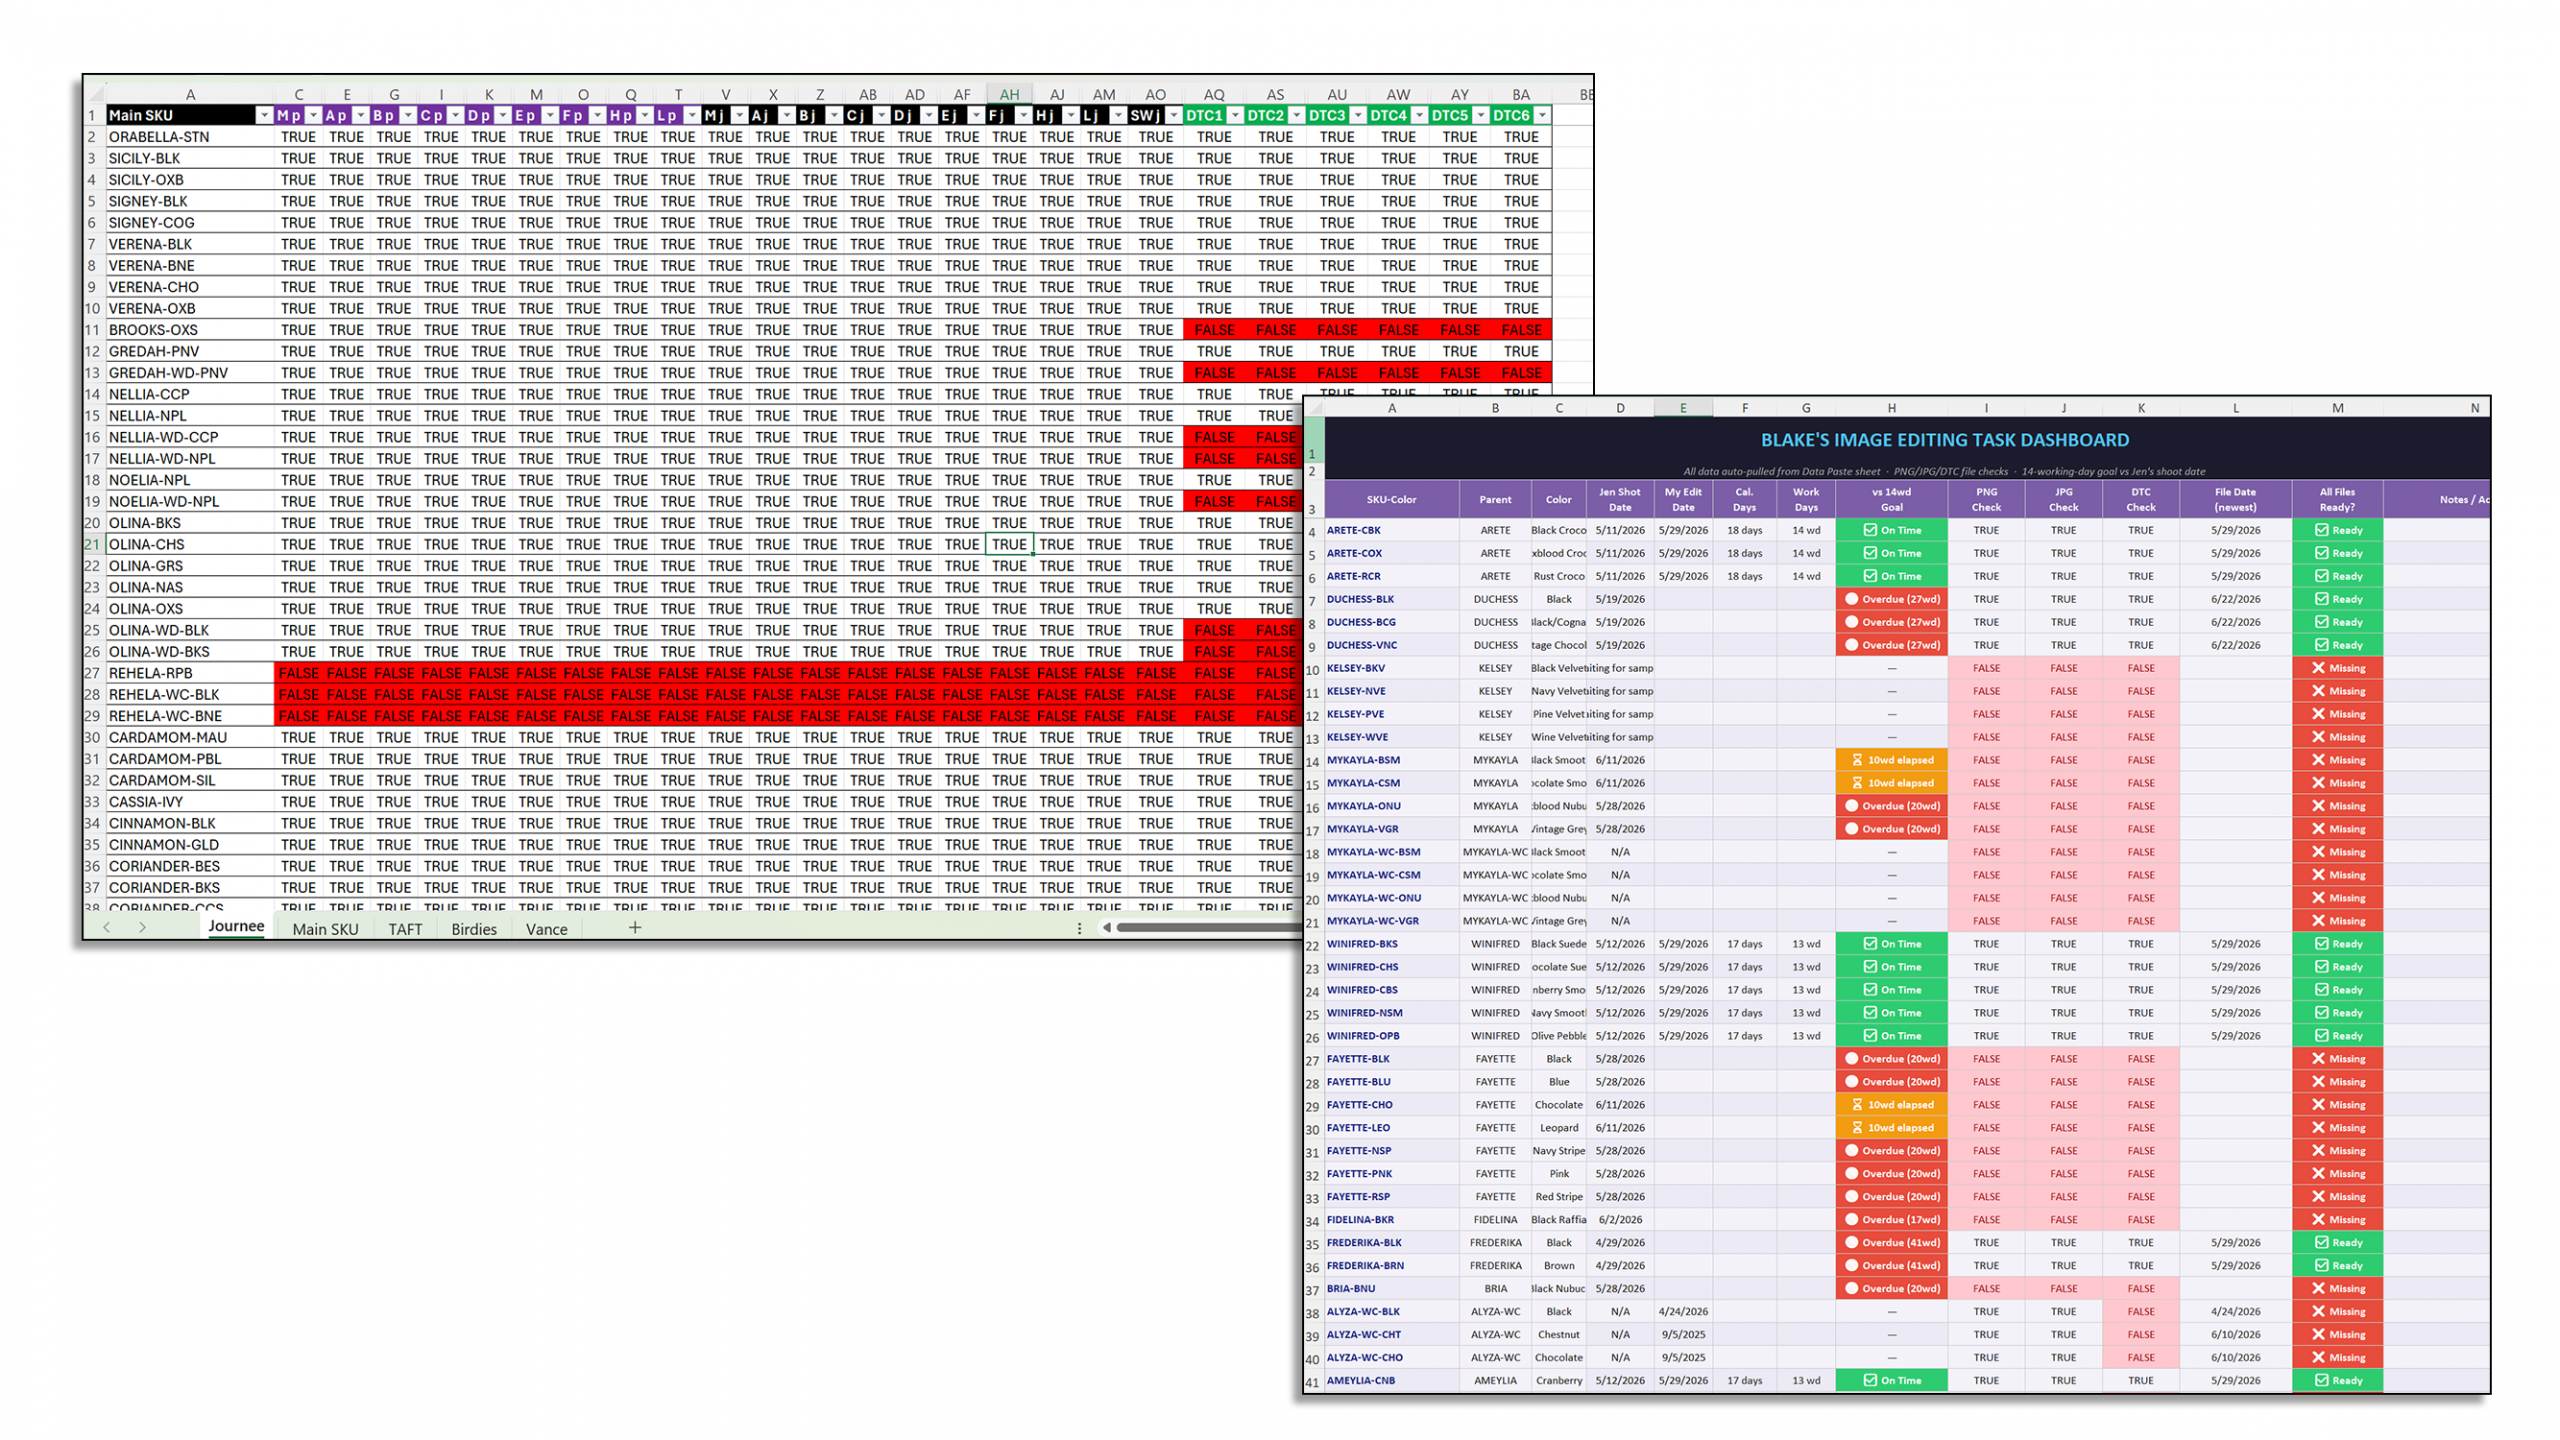Select column M header in dashboard window
Image resolution: width=2560 pixels, height=1440 pixels.
click(x=2337, y=408)
